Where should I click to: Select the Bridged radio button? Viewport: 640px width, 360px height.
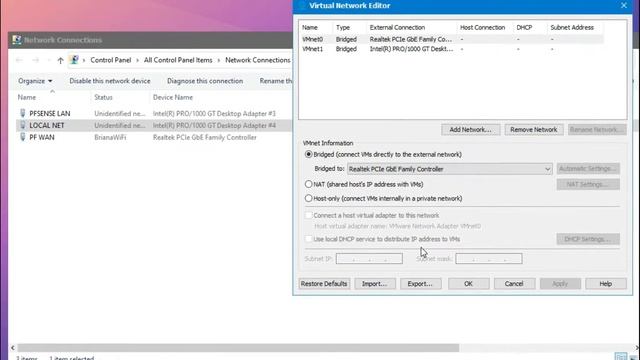coord(309,154)
